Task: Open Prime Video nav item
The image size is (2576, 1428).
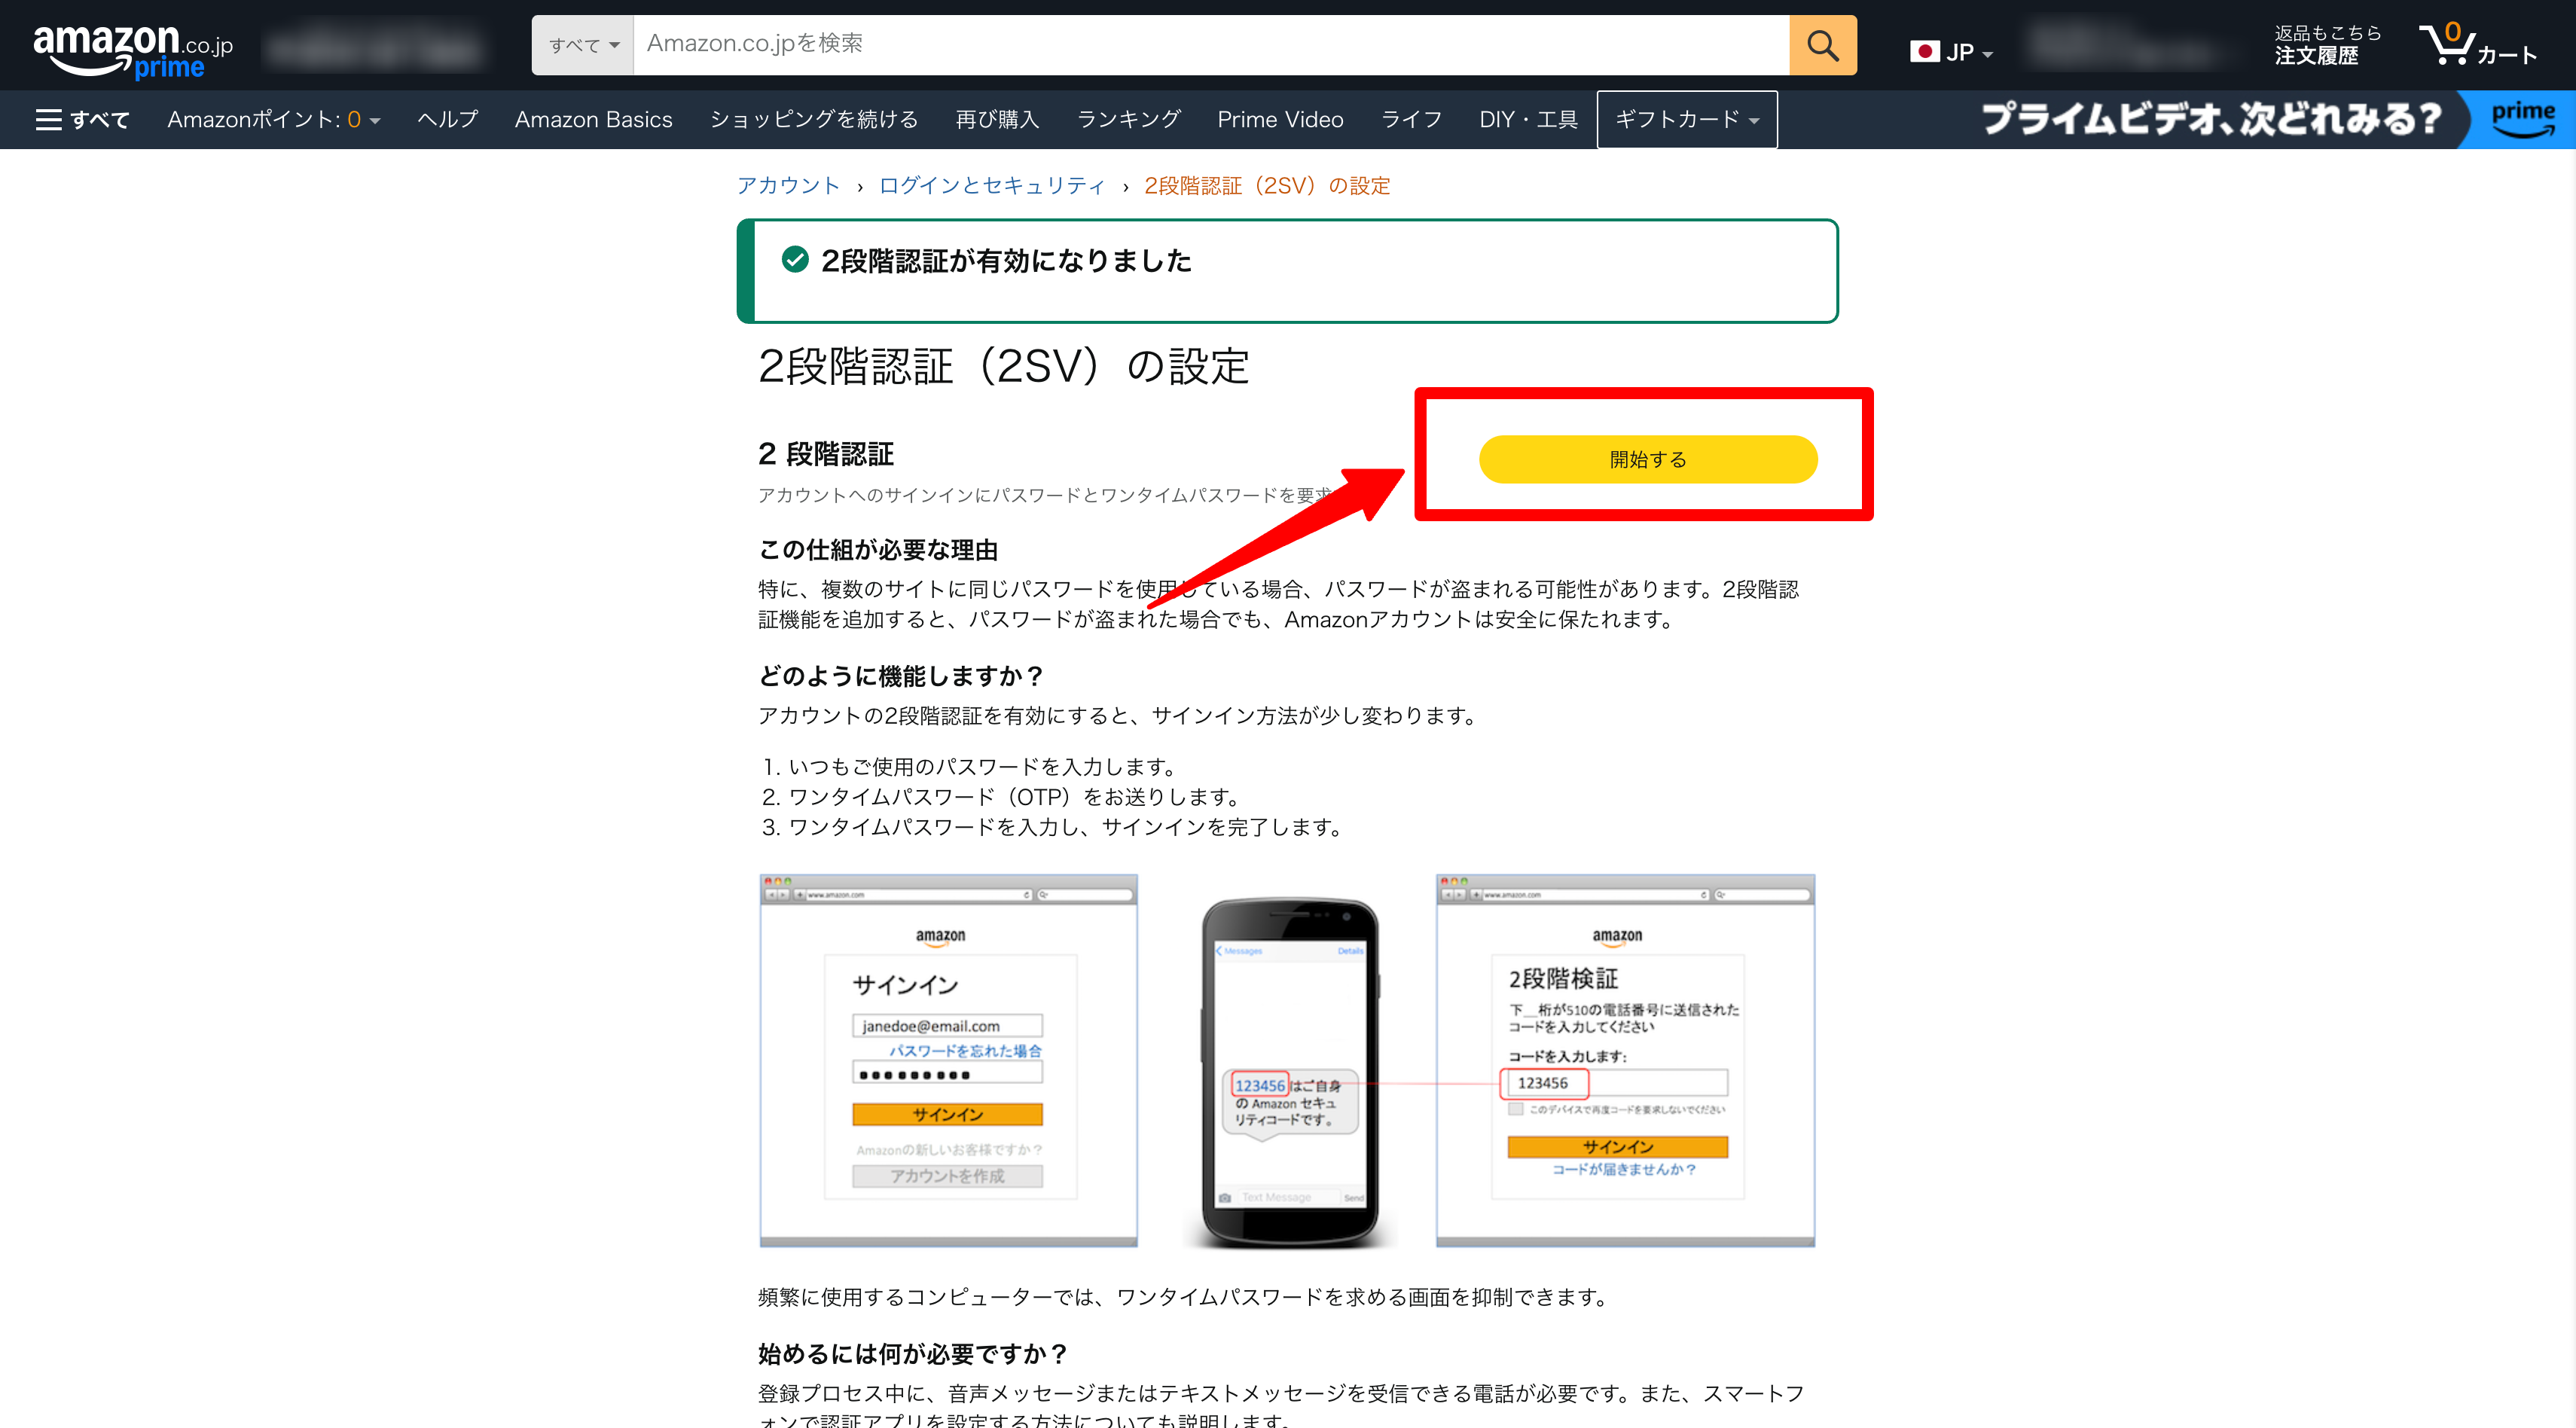Action: pos(1280,120)
